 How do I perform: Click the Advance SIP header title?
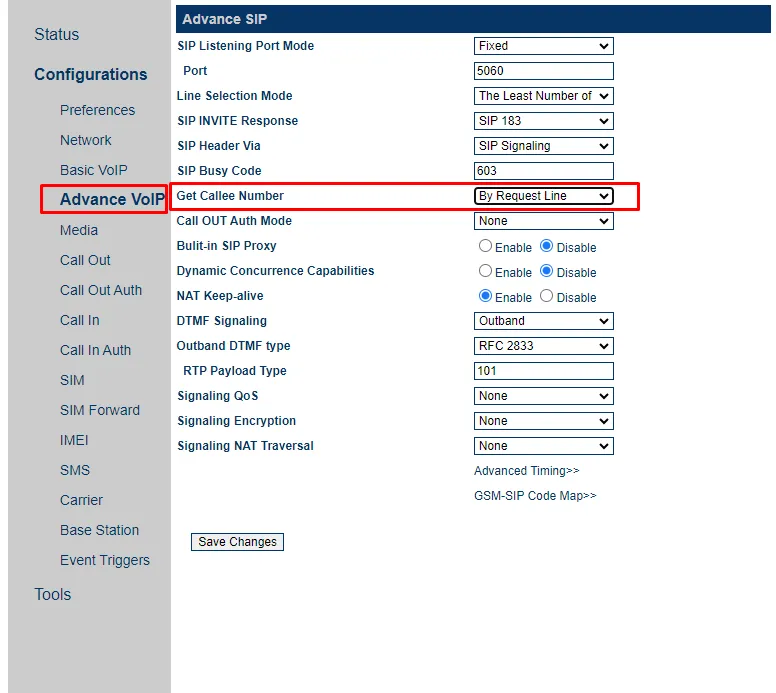pos(225,19)
